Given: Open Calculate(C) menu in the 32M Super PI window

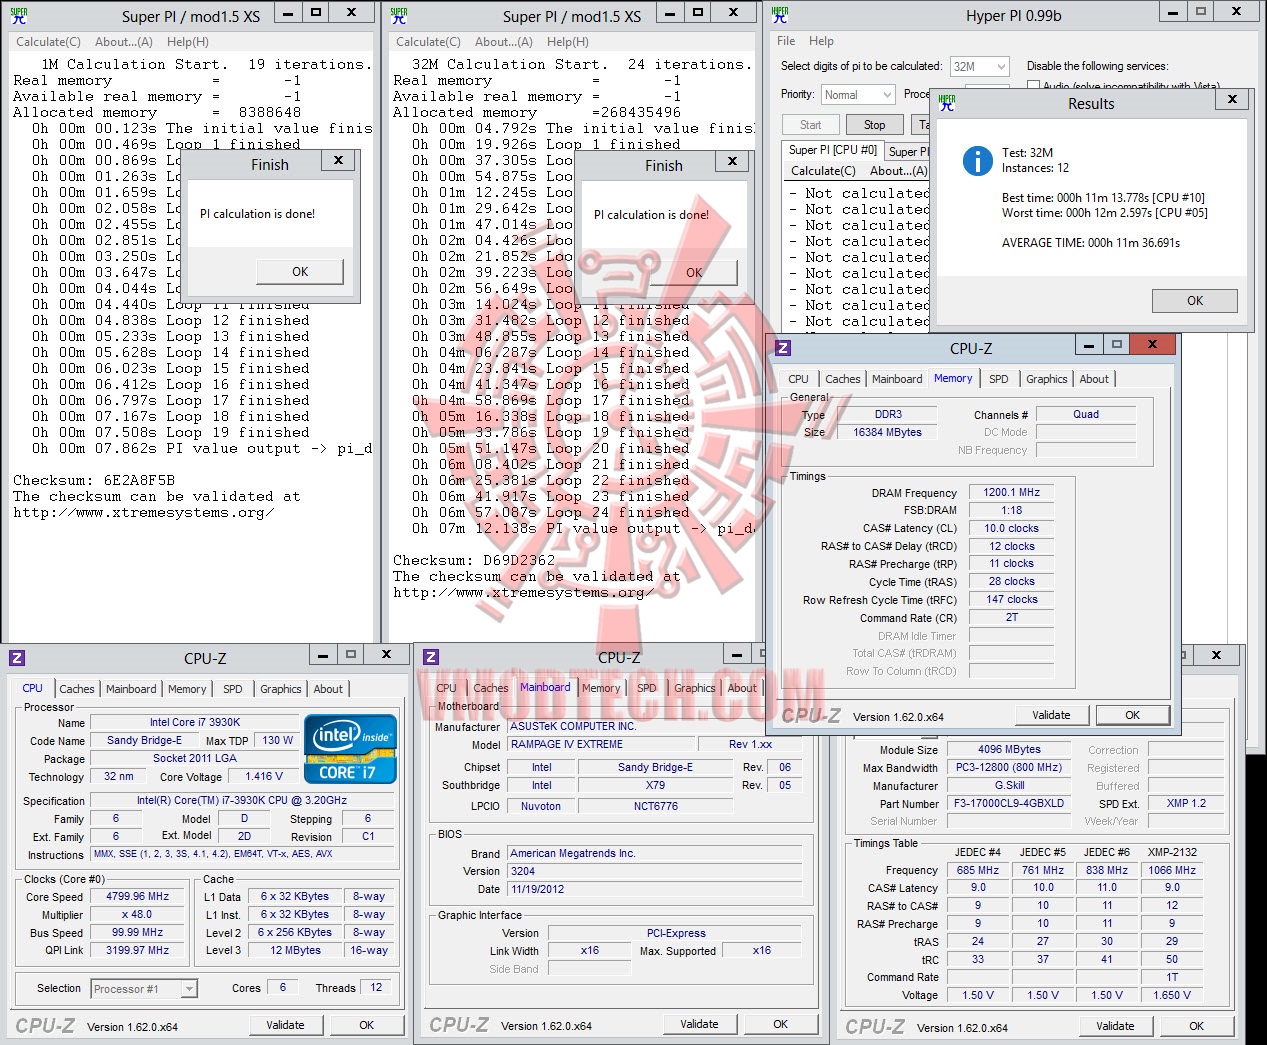Looking at the screenshot, I should [428, 42].
